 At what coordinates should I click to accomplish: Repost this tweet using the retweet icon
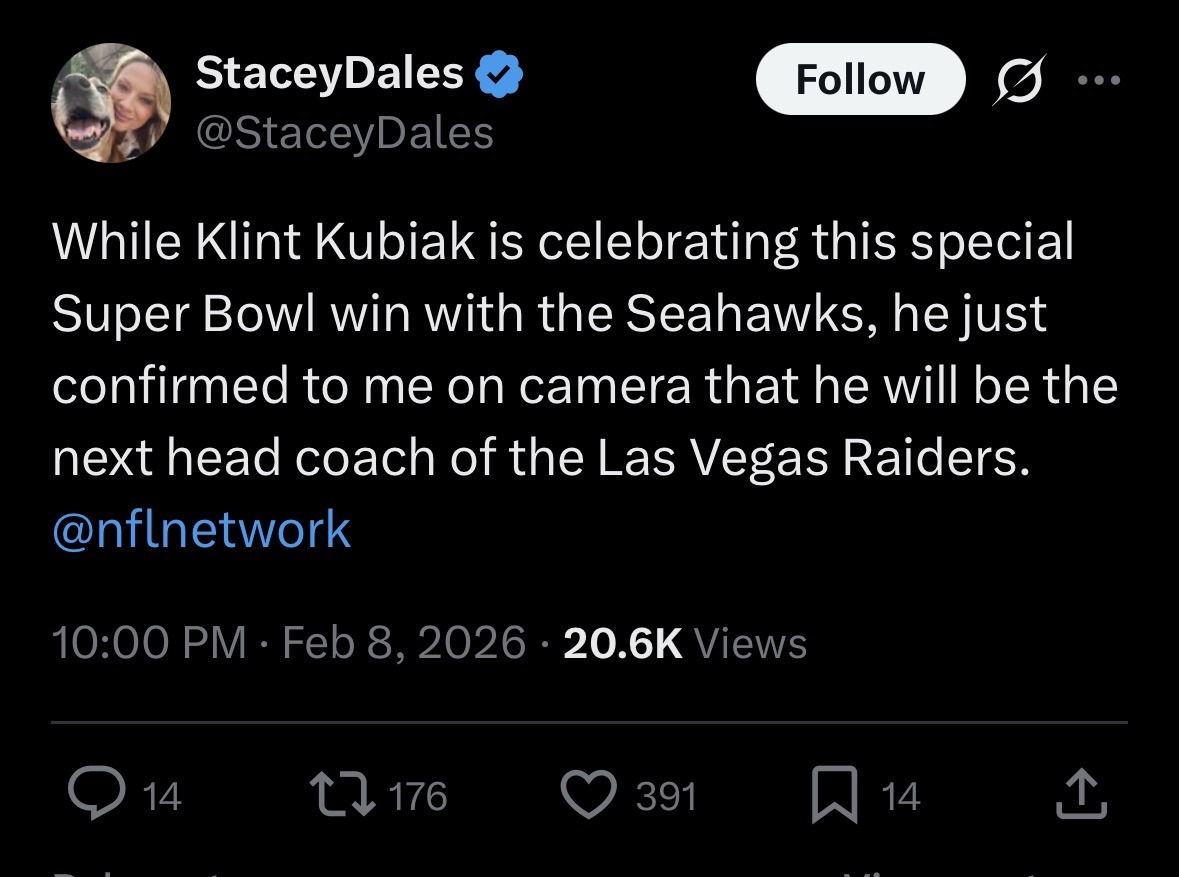point(341,795)
